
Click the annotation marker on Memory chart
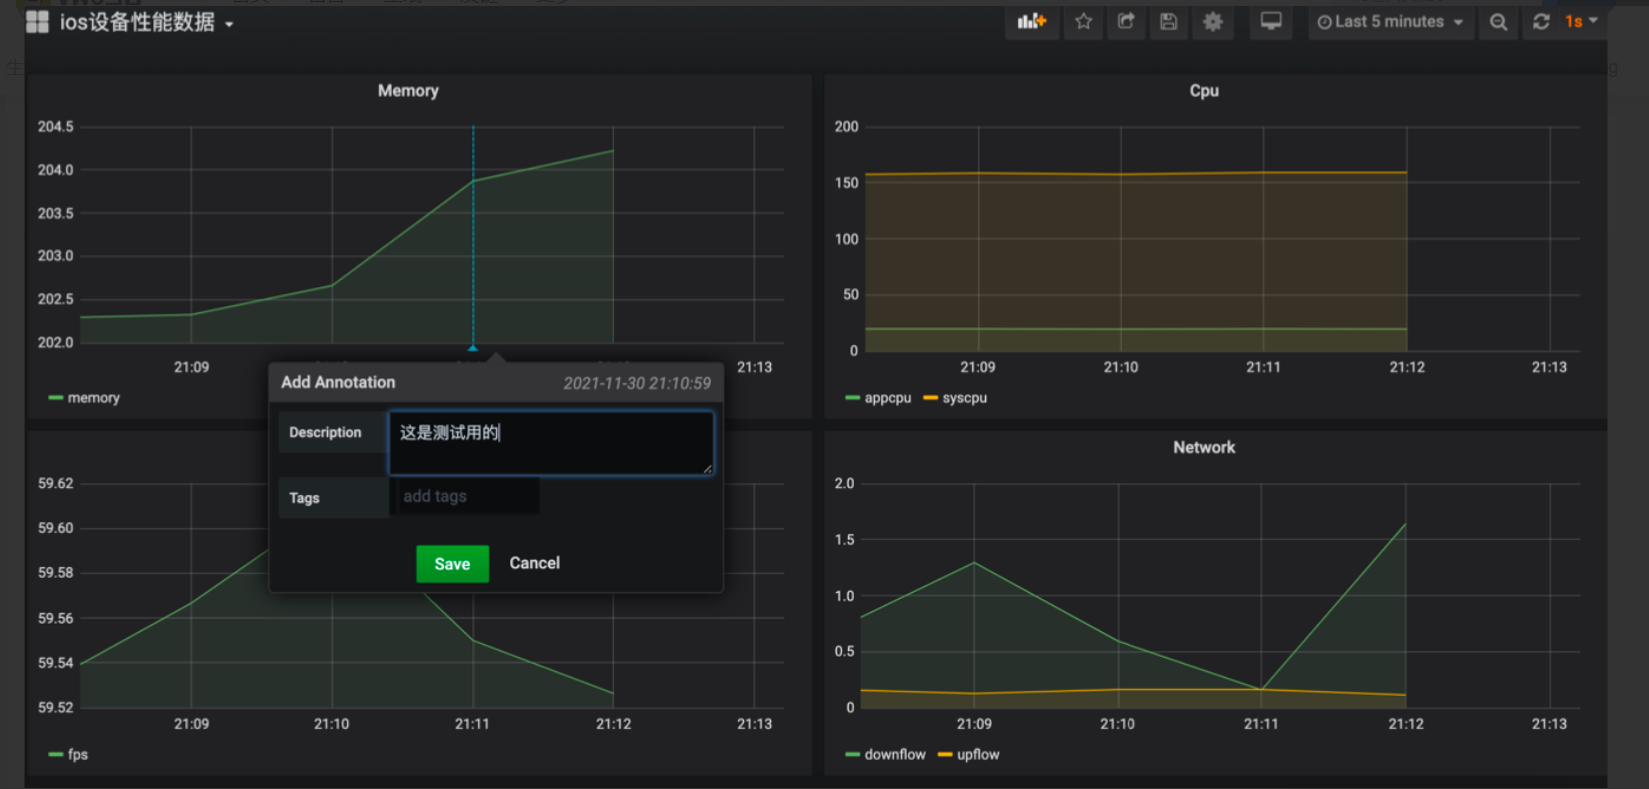[473, 348]
